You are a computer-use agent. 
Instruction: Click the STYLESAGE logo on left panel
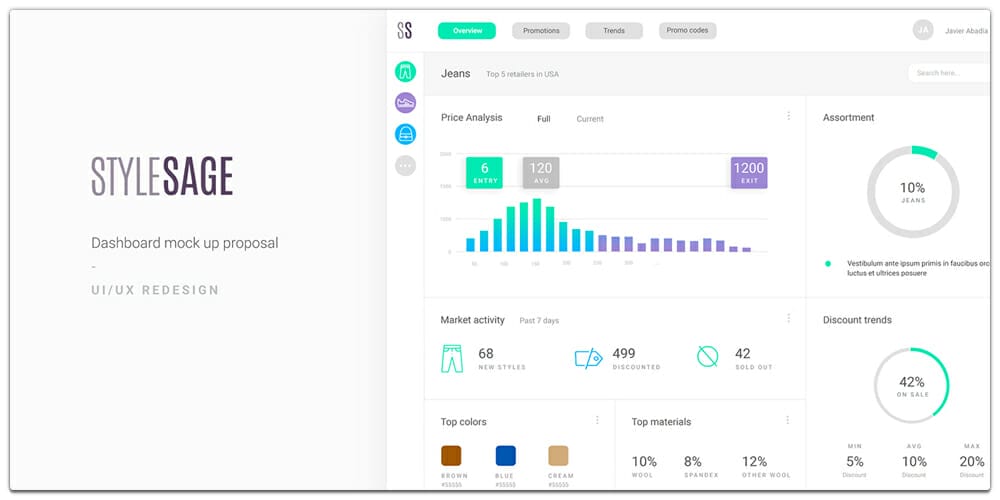(x=162, y=176)
